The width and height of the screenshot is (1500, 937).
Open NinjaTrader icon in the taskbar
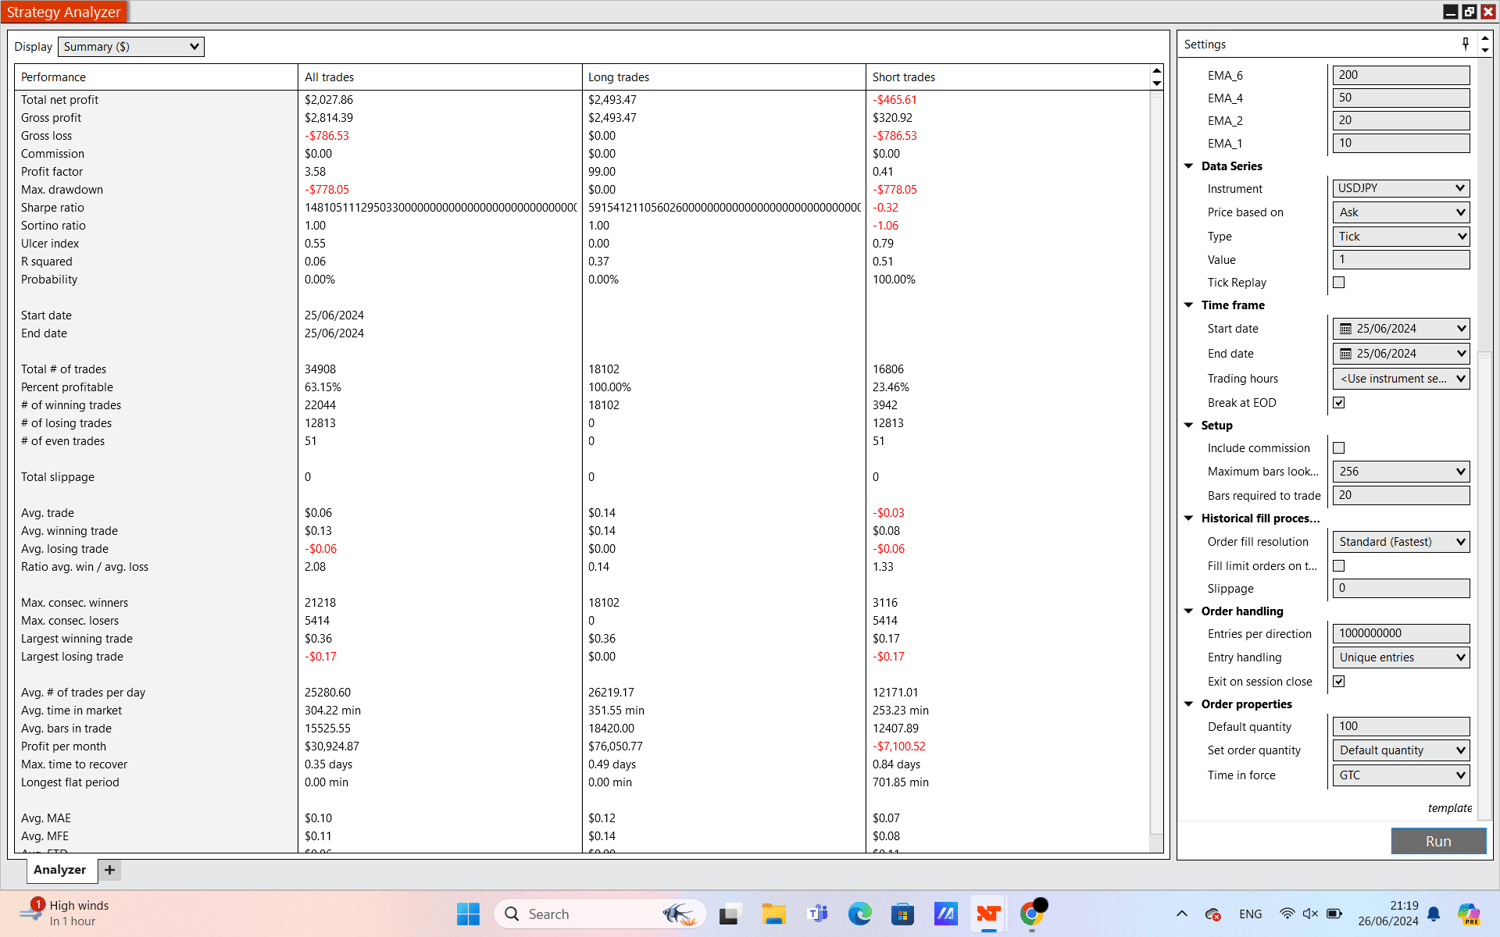(x=988, y=914)
